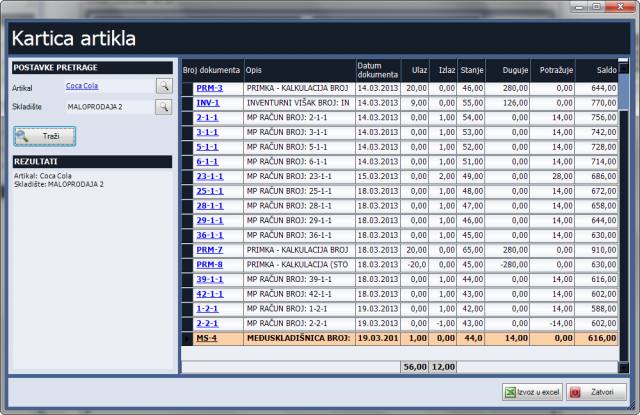Open the Coca Cola article link
Image resolution: width=640 pixels, height=415 pixels.
82,87
